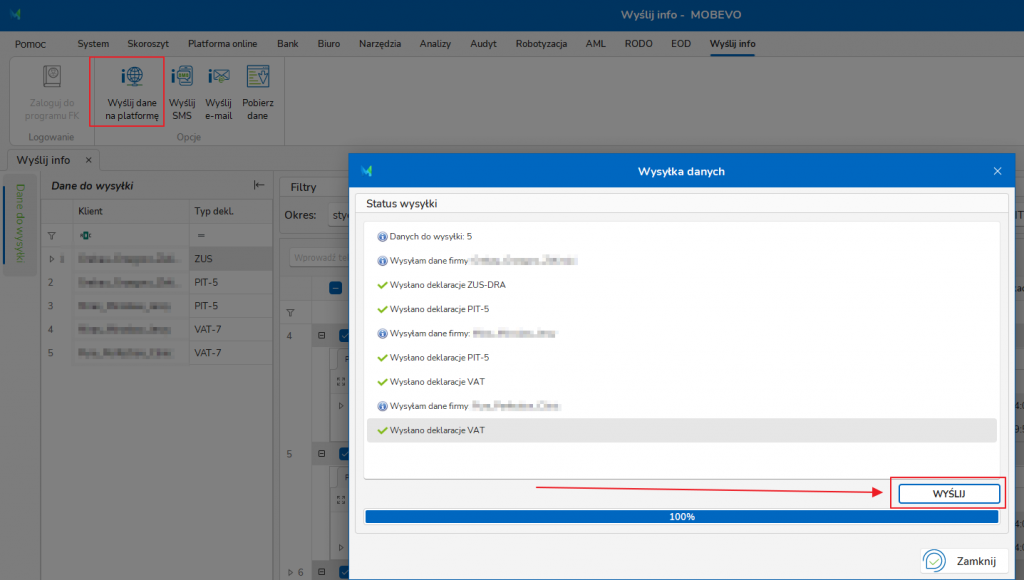The image size is (1024, 580).
Task: Click the Wyślij dane na platformę ribbon icon
Action: pyautogui.click(x=132, y=77)
